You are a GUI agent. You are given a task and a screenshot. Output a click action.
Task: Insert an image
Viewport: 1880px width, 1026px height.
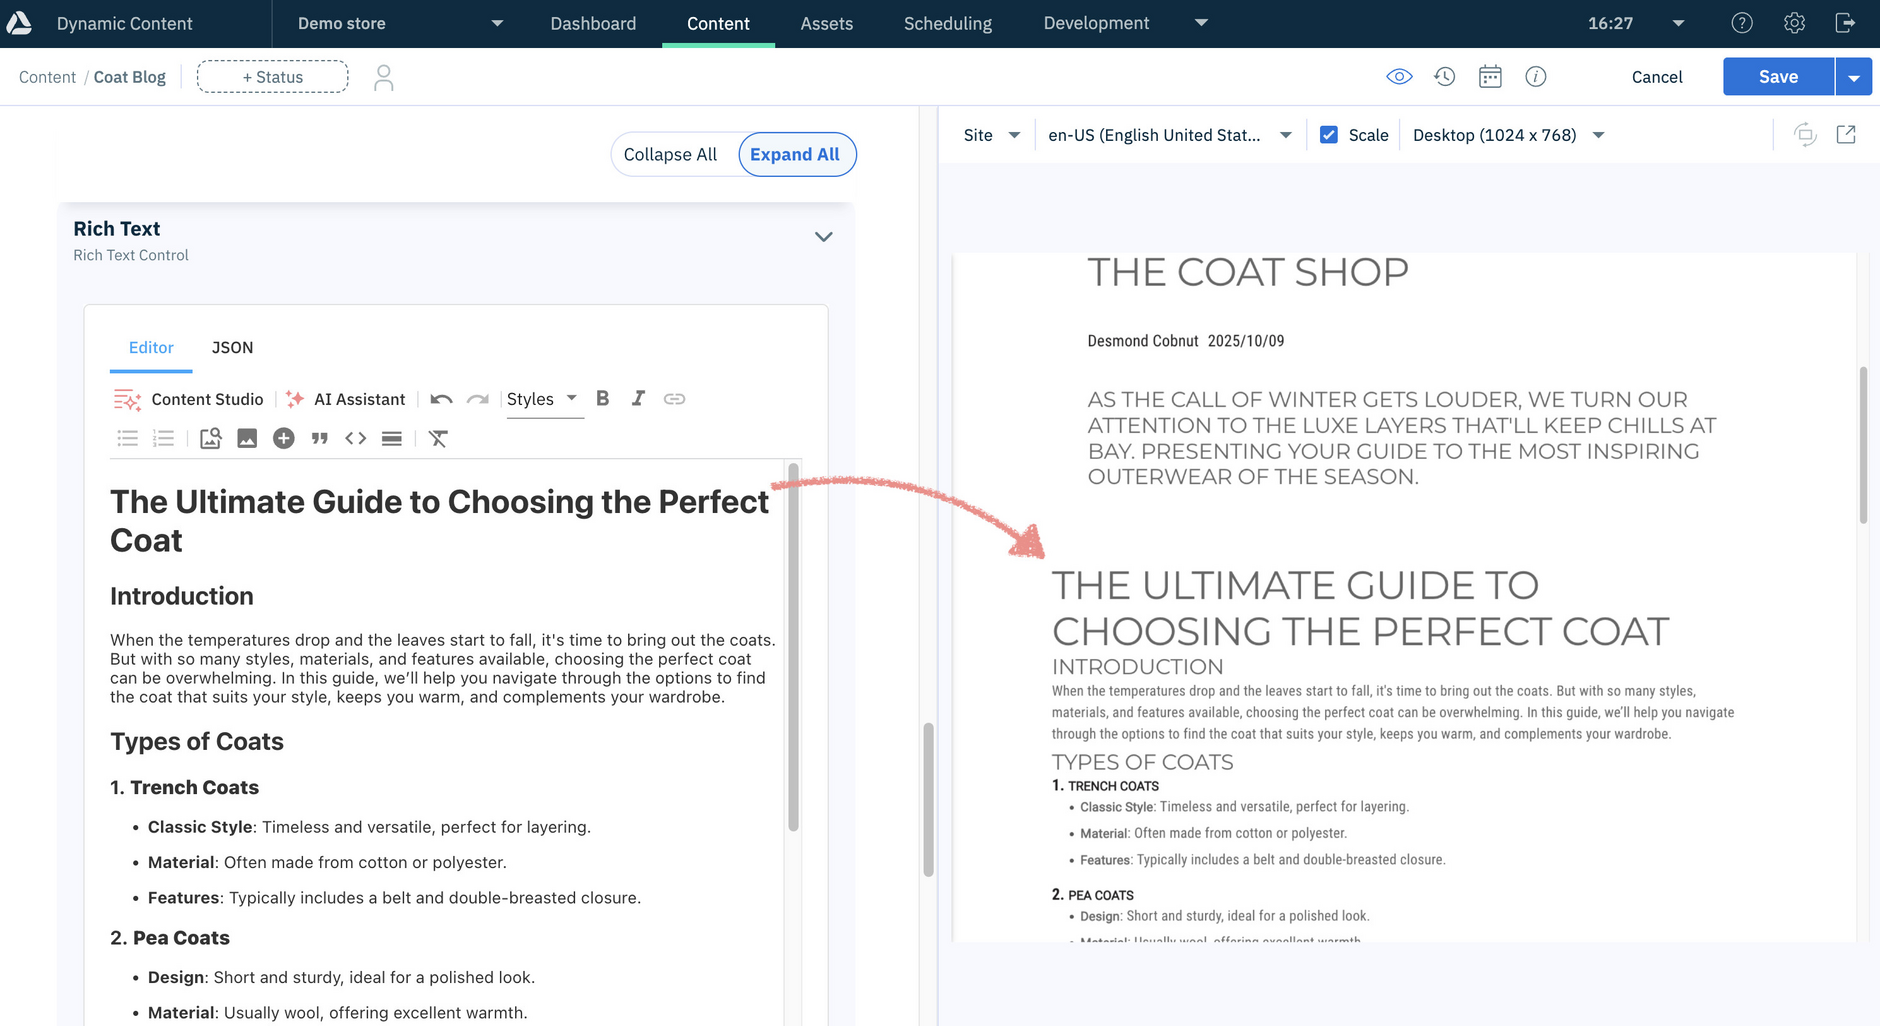[247, 438]
